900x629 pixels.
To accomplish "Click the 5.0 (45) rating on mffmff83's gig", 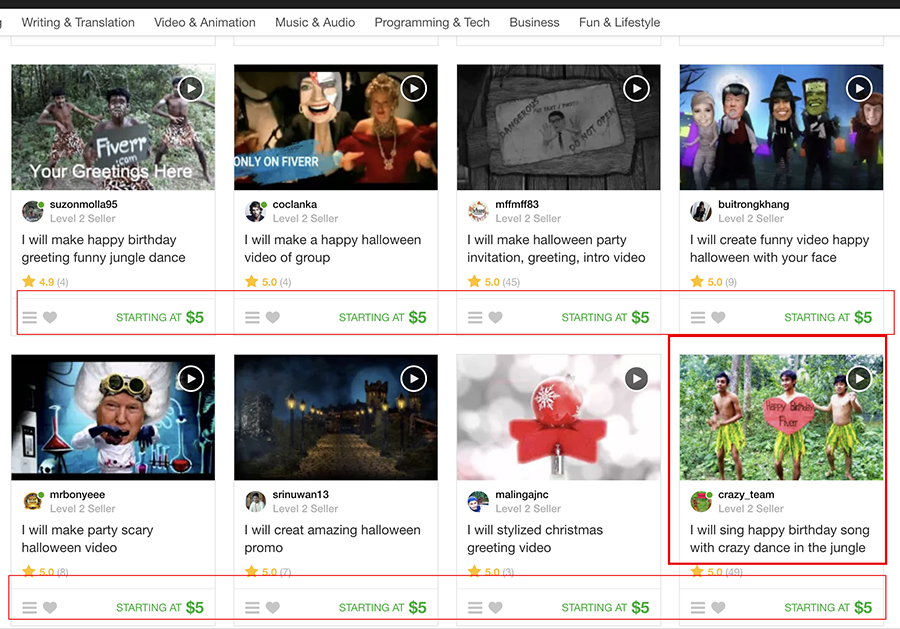I will coord(494,282).
